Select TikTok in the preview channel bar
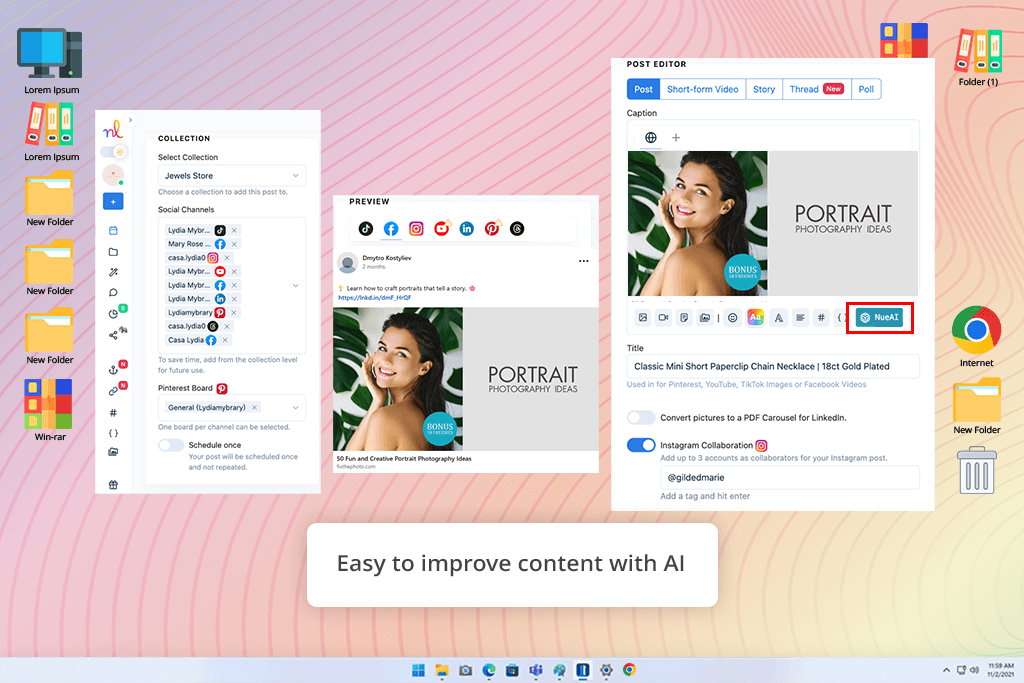Image resolution: width=1024 pixels, height=683 pixels. coord(366,229)
